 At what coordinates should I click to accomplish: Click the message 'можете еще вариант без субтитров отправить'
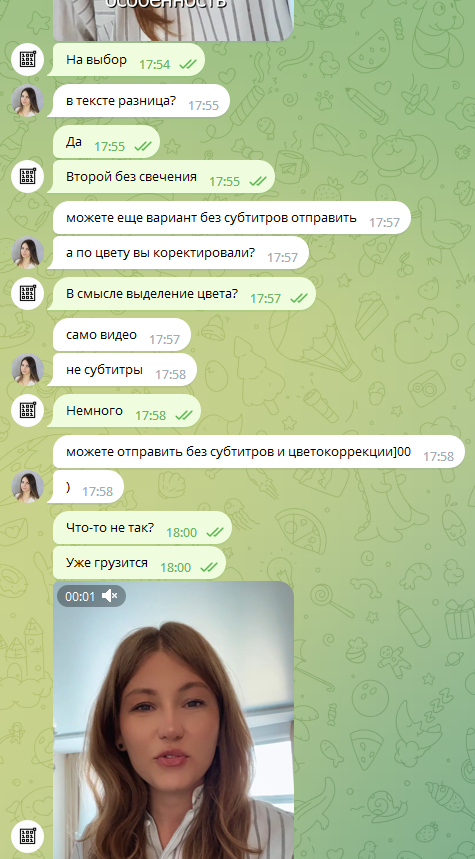[x=232, y=217]
